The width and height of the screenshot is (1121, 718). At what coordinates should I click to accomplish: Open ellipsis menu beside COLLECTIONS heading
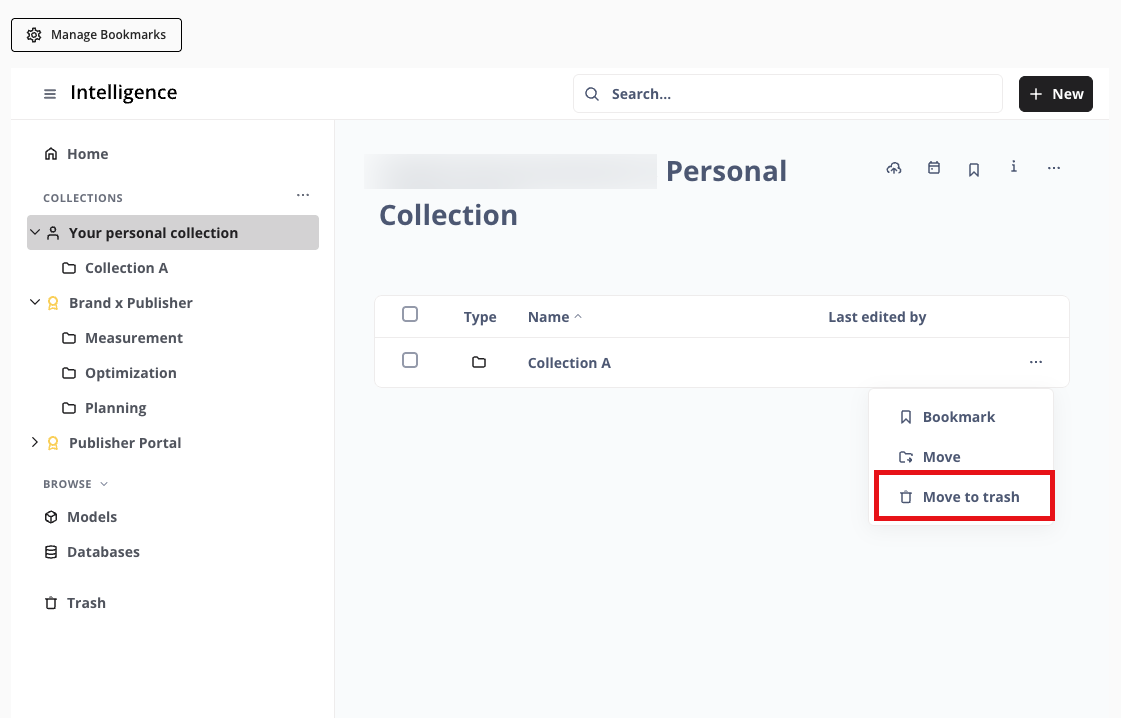click(303, 195)
